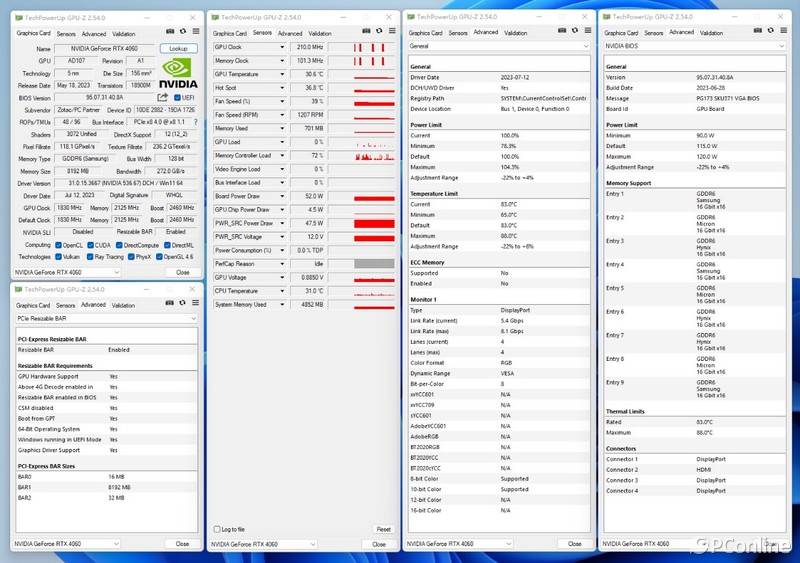Open hamburger menu in General Advanced window

point(588,31)
